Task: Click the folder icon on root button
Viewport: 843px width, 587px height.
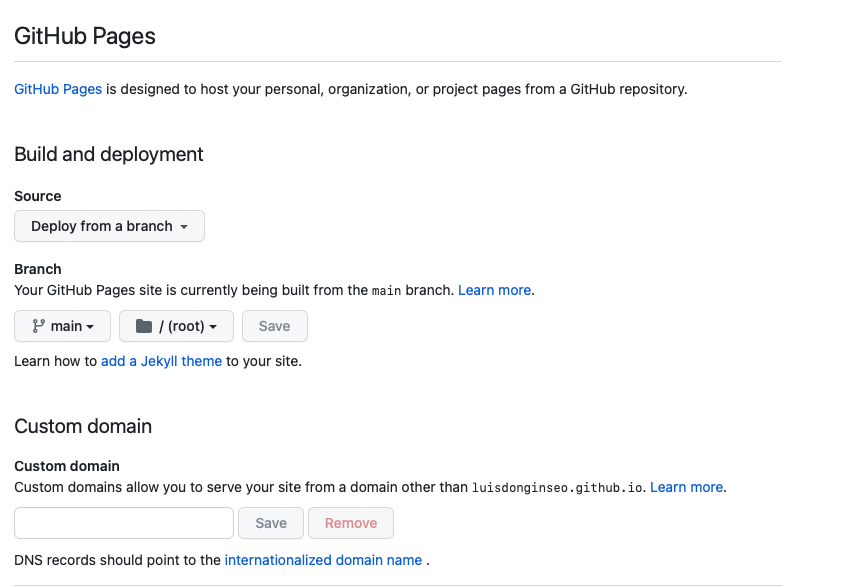Action: [x=144, y=326]
